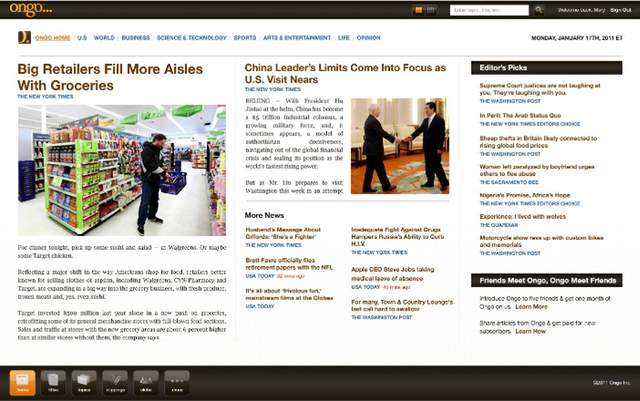The image size is (640, 401).
Task: Click the More News heading
Action: (264, 215)
